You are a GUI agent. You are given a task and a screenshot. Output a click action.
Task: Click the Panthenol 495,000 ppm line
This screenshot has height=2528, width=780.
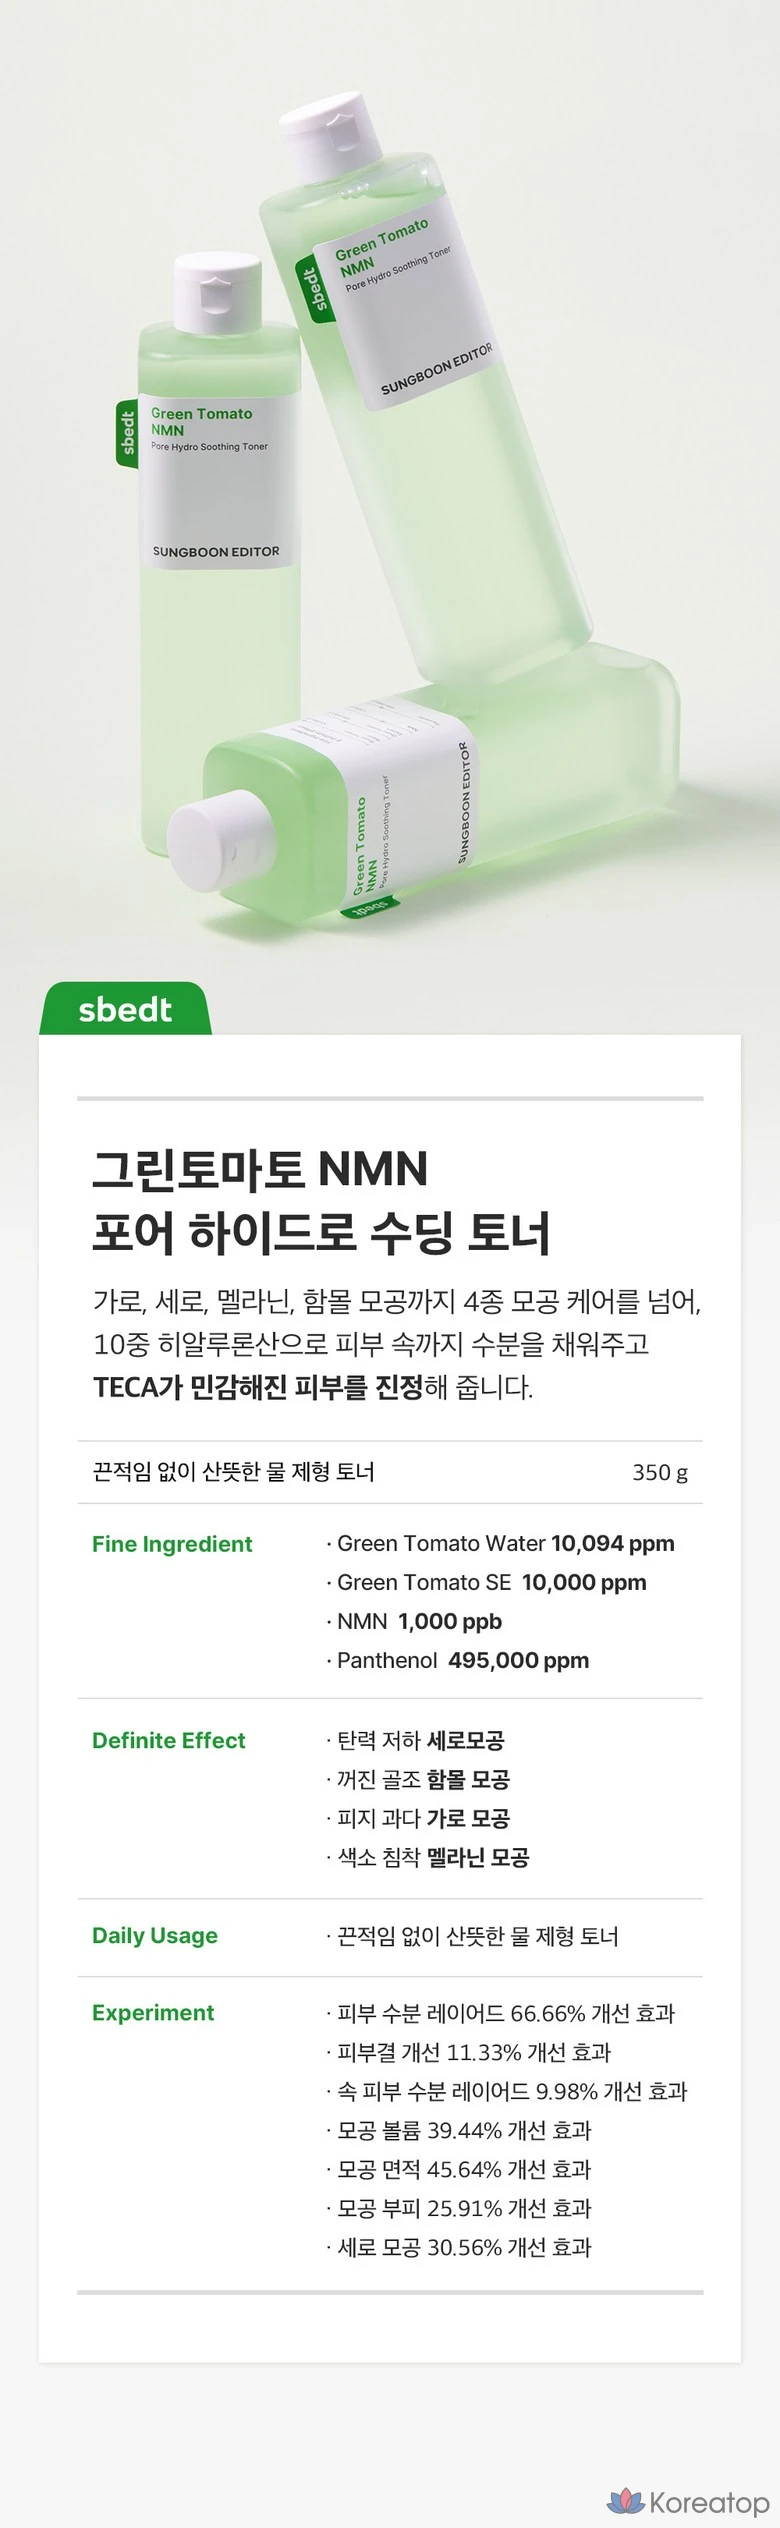(462, 1660)
